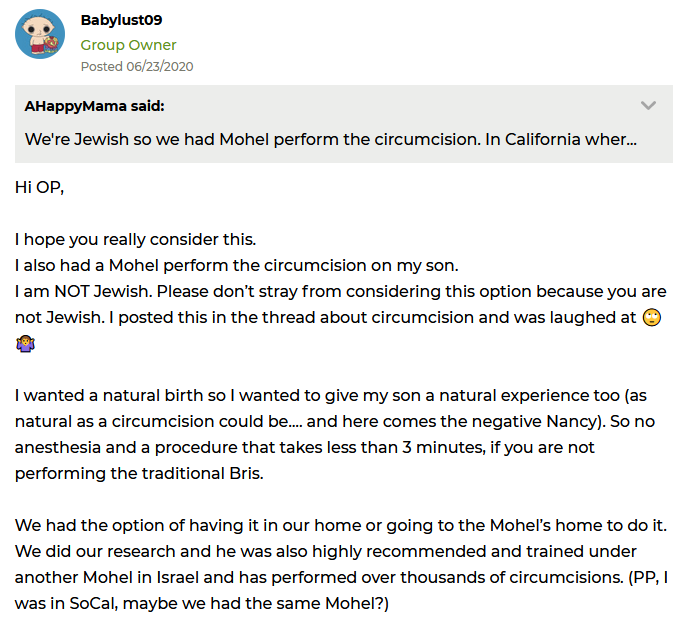
Task: Expand the quoted AHappyMama post chevron
Action: (x=648, y=105)
